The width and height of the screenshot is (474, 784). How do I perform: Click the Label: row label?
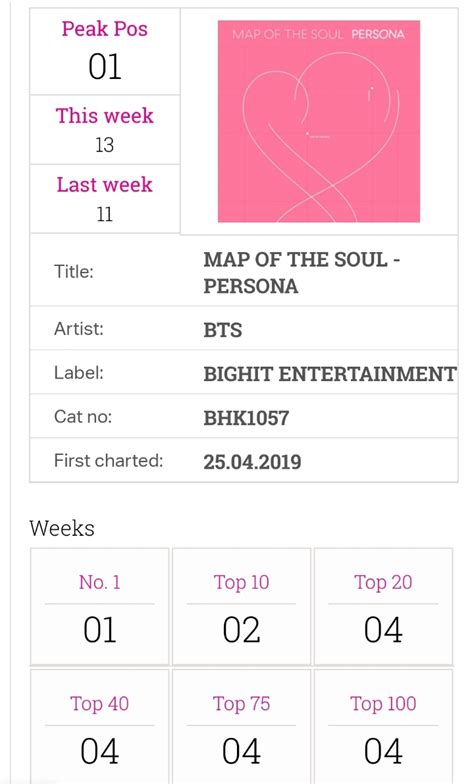coord(78,373)
